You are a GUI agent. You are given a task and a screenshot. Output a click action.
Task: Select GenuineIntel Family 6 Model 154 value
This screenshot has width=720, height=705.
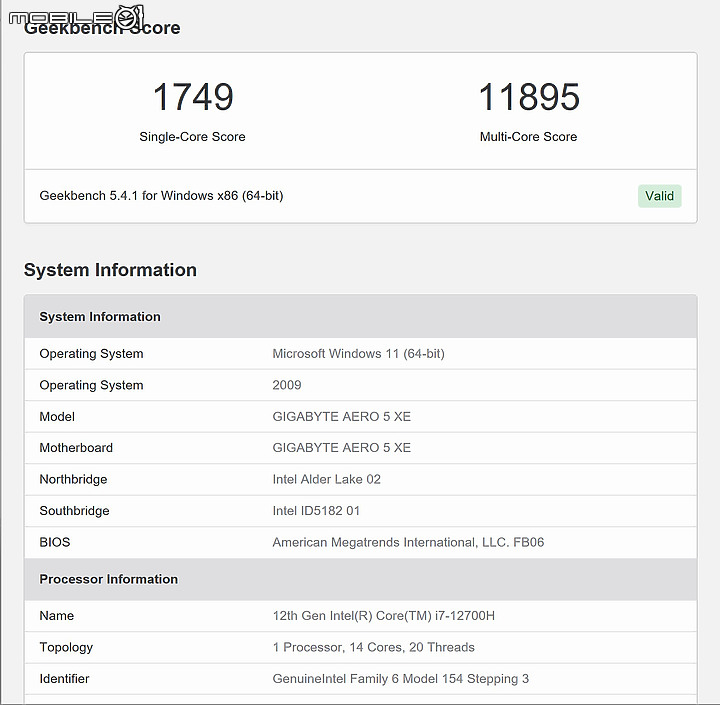coord(400,678)
